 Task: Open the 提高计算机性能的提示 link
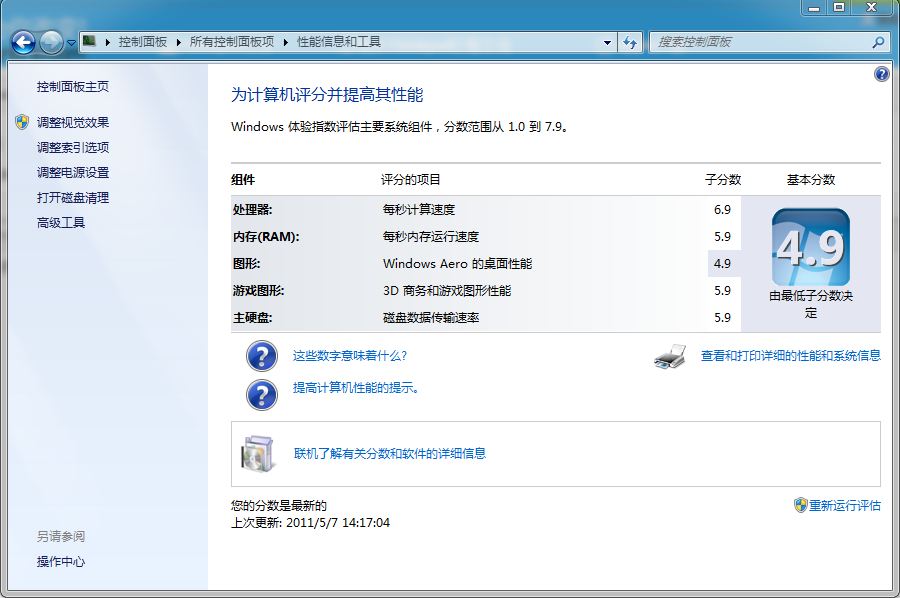356,388
